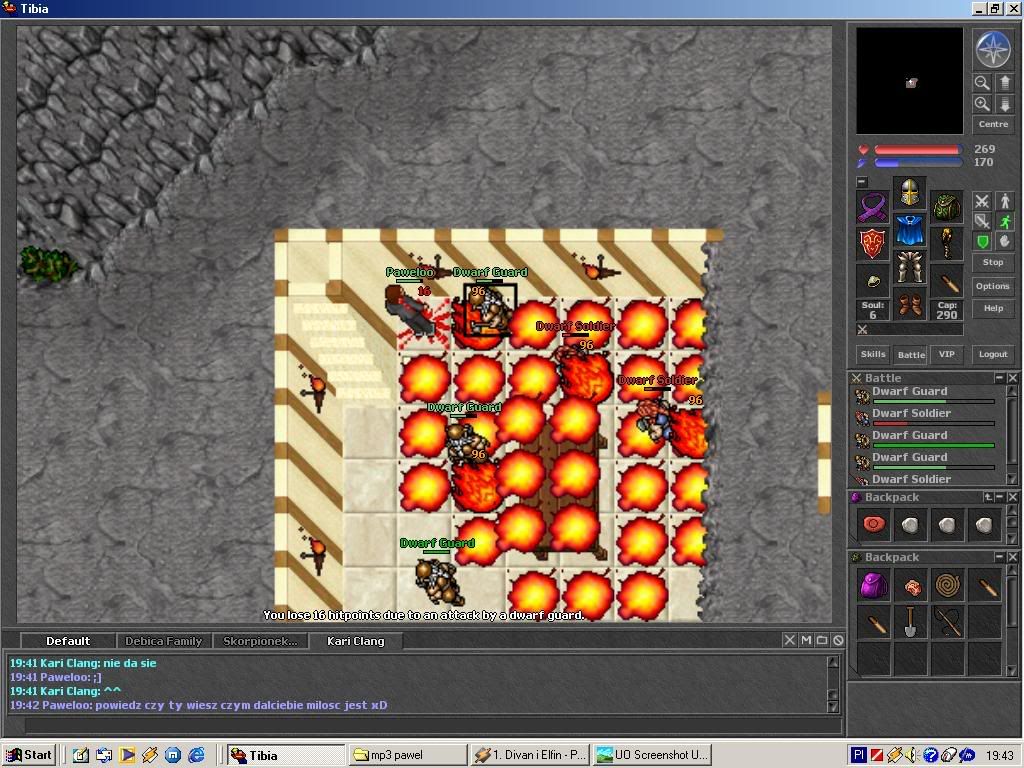
Task: Click the Centre minimap button
Action: click(x=993, y=124)
